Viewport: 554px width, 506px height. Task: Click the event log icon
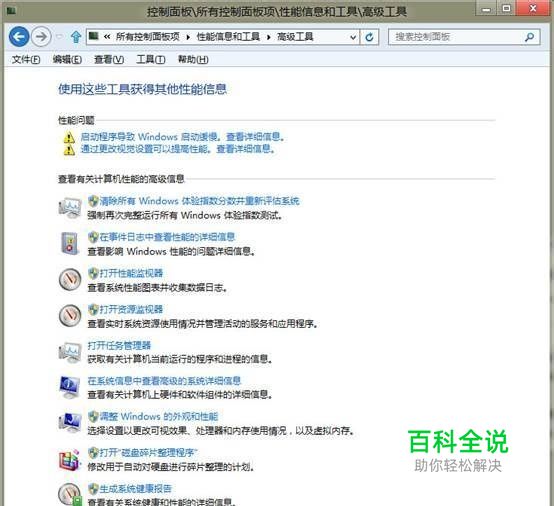point(69,243)
